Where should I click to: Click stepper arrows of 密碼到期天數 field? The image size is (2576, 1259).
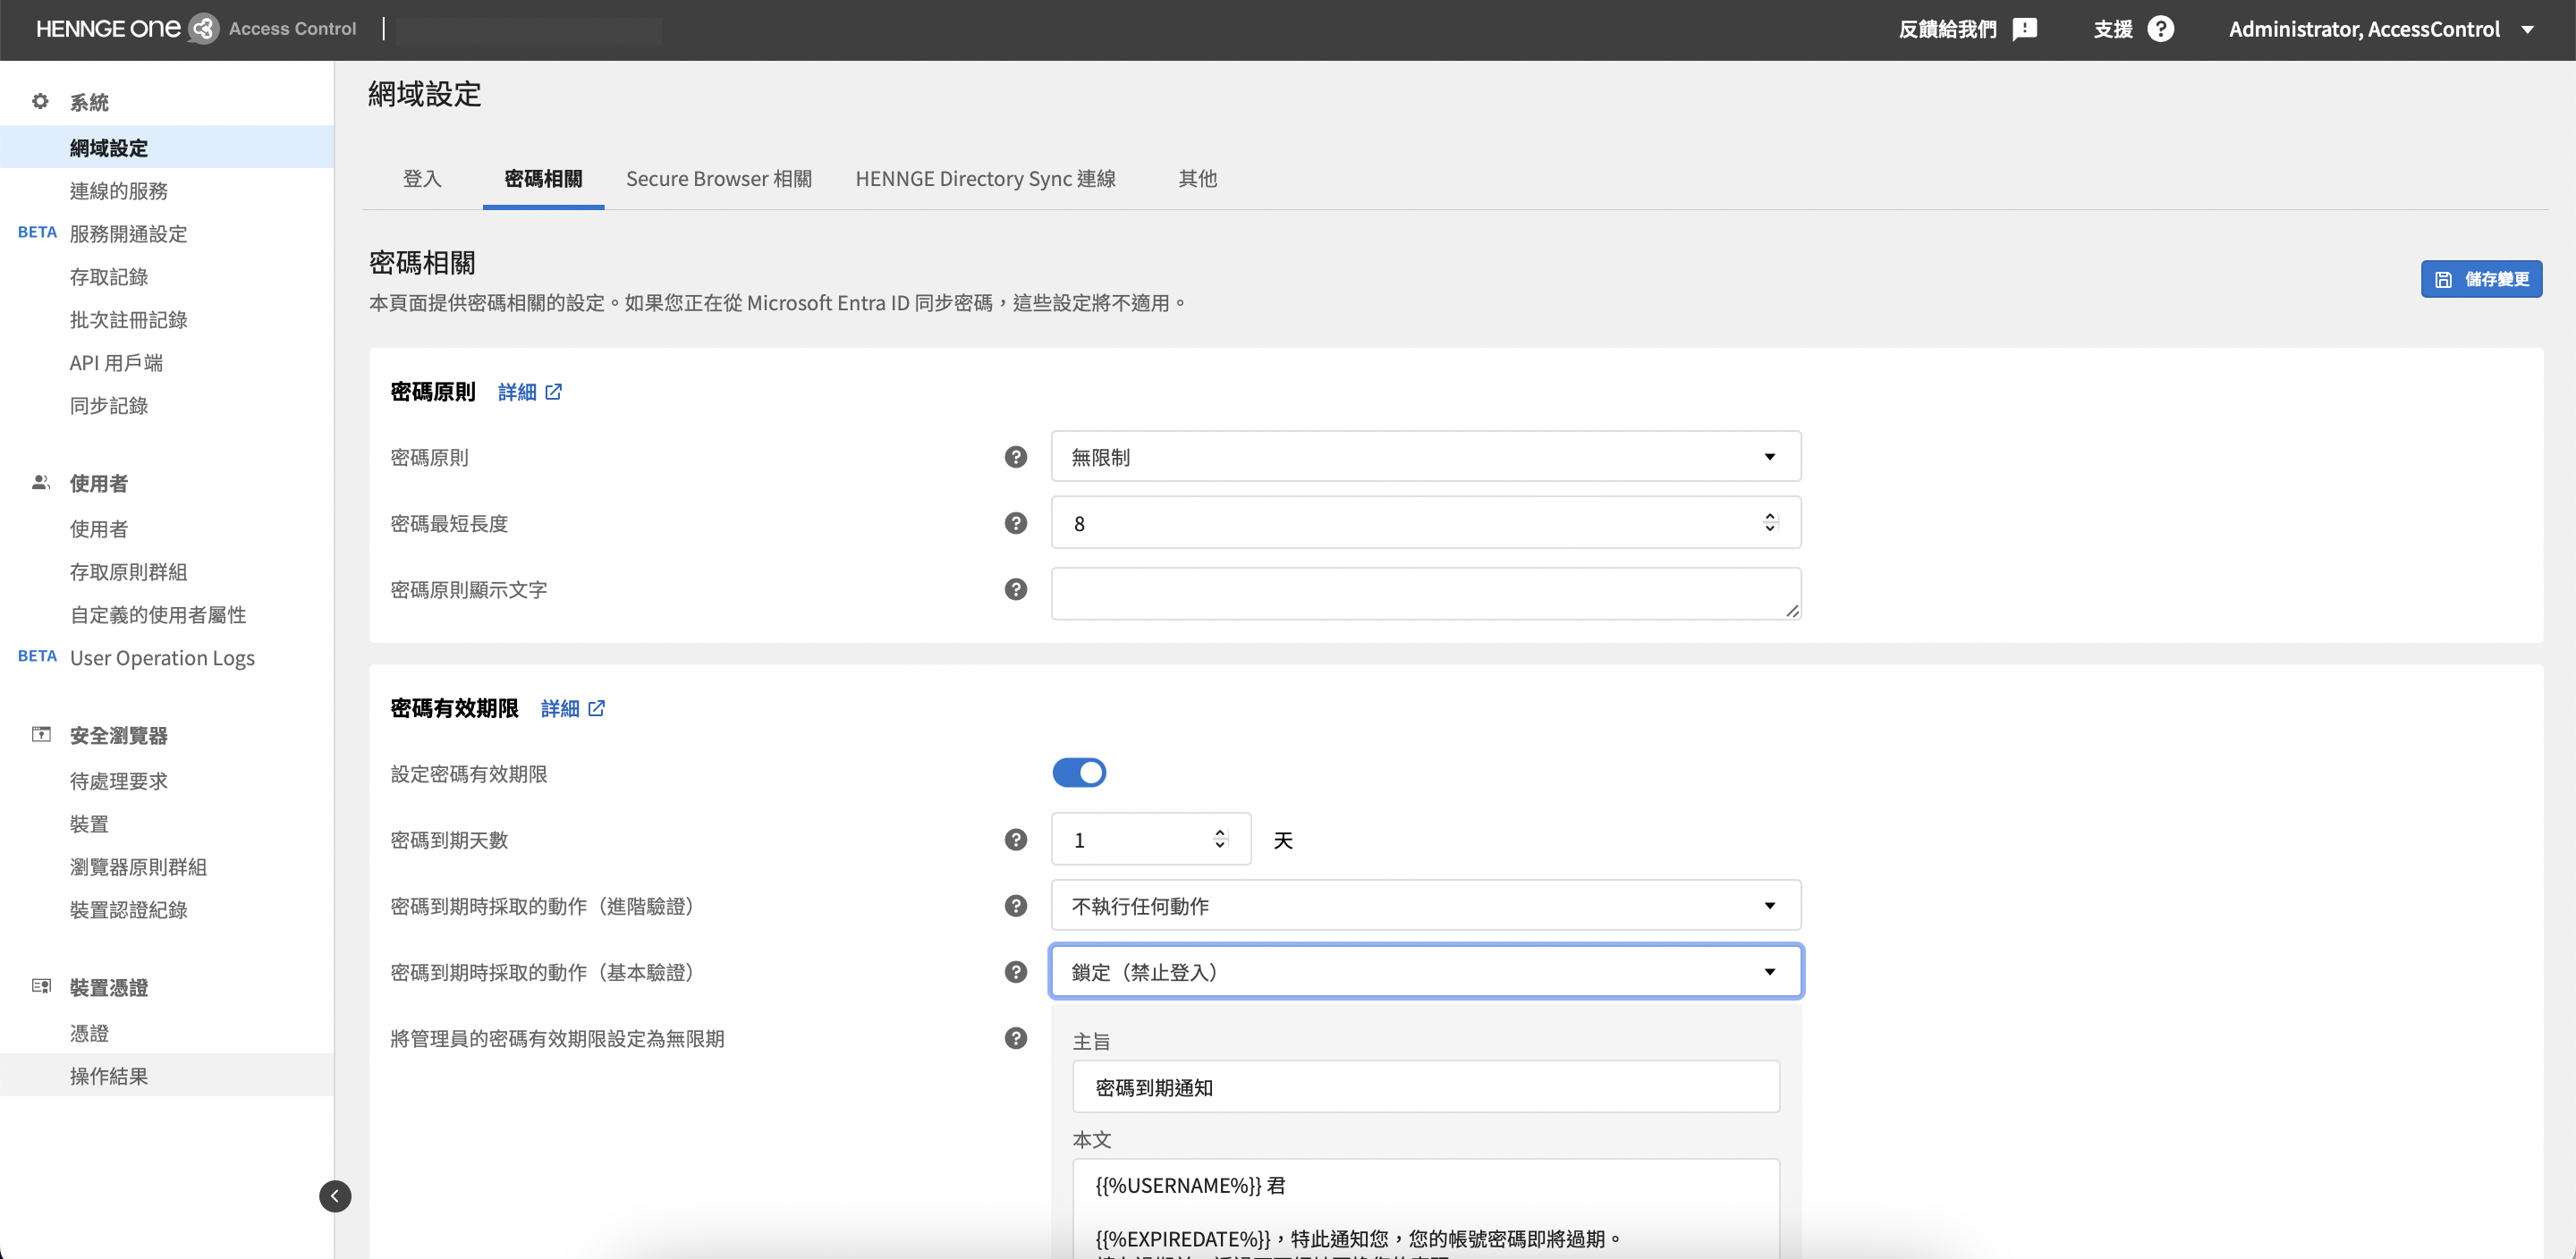(x=1219, y=839)
